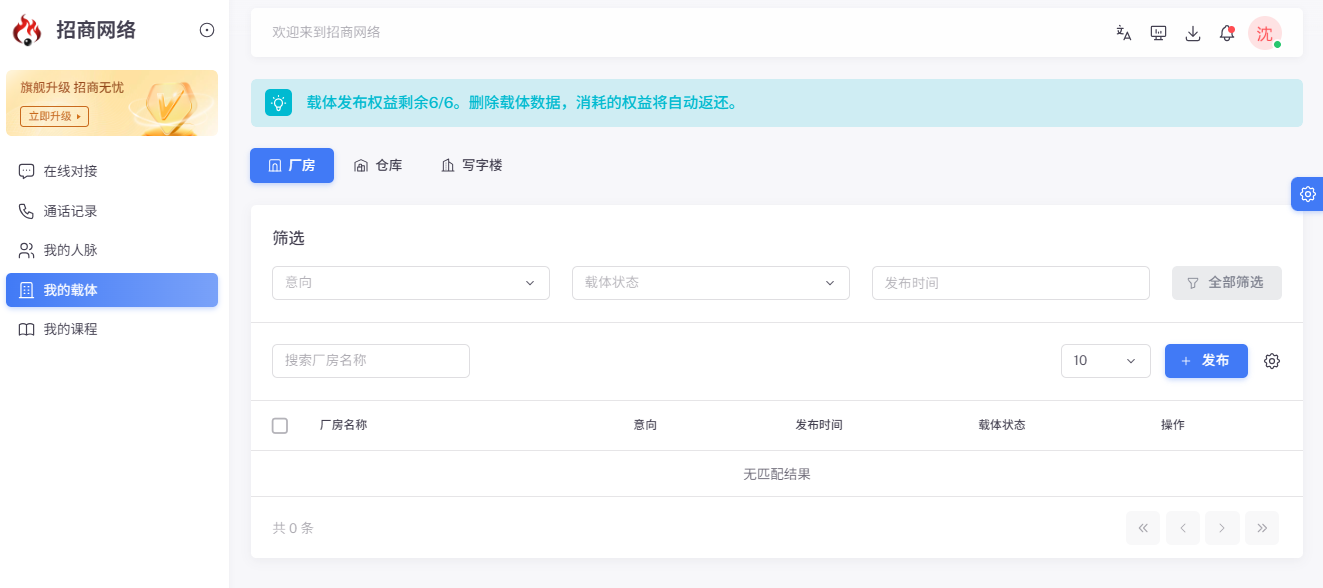Click the 全部筛选 button
Image resolution: width=1323 pixels, height=588 pixels.
1227,283
